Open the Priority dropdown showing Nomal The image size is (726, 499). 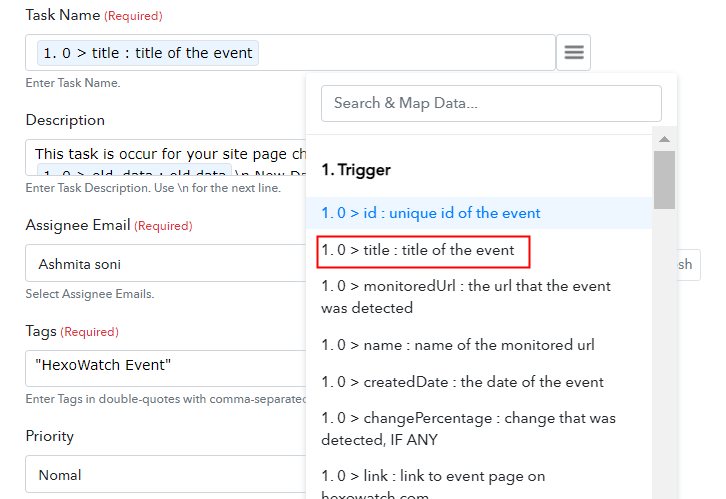point(166,474)
